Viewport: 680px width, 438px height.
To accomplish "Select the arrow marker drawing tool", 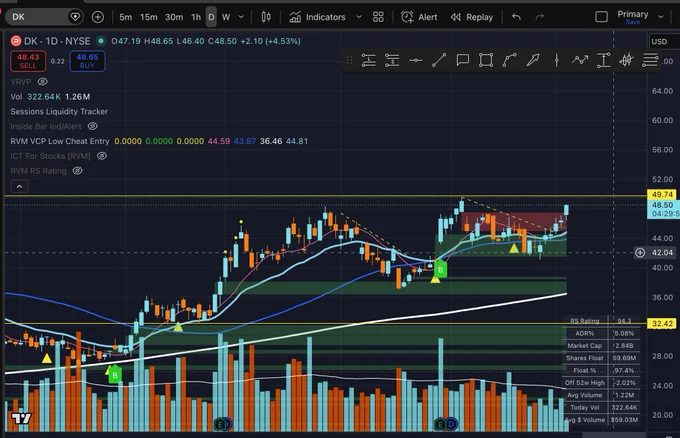I will (533, 60).
